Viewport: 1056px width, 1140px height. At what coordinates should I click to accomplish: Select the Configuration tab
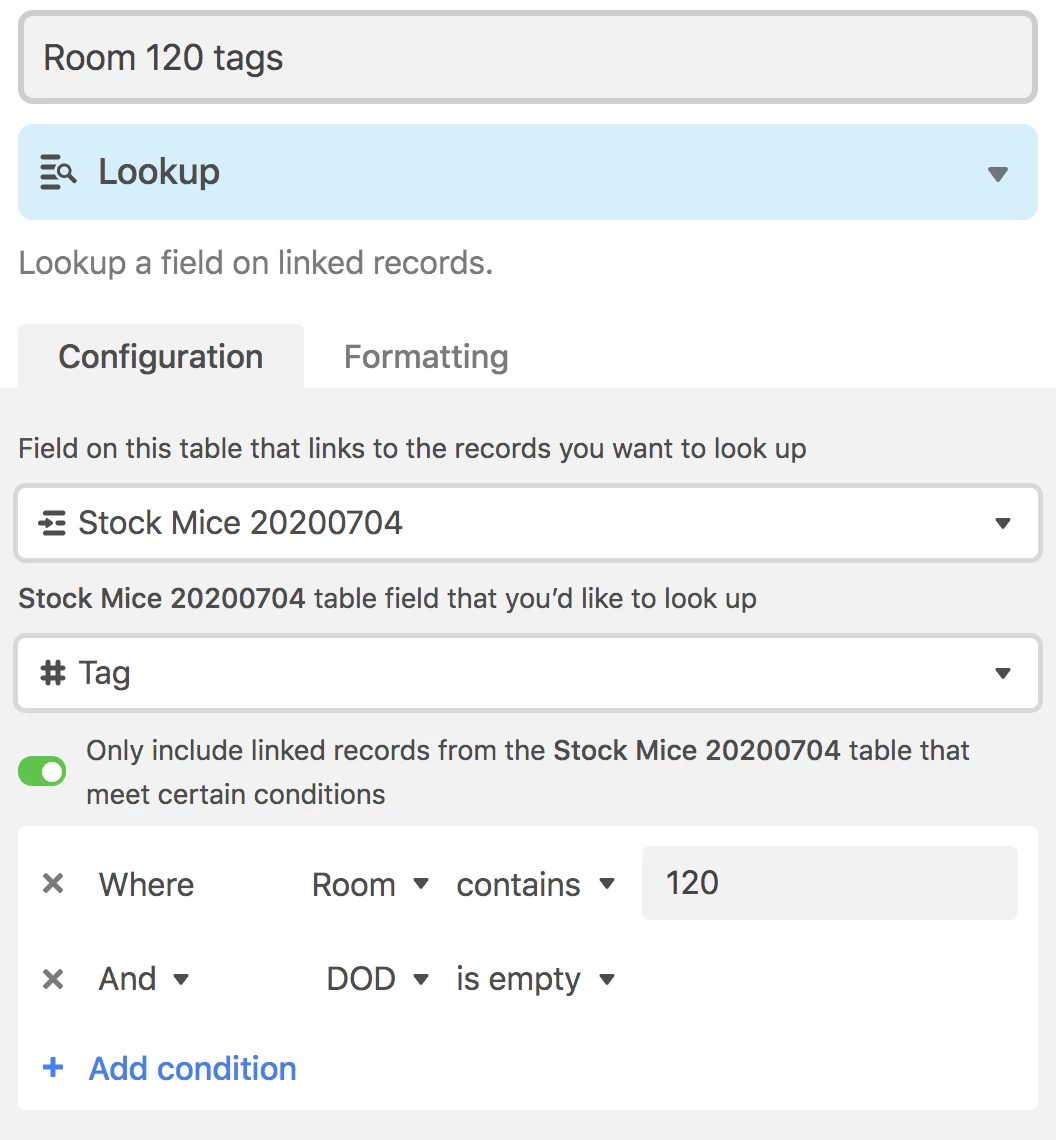point(161,357)
